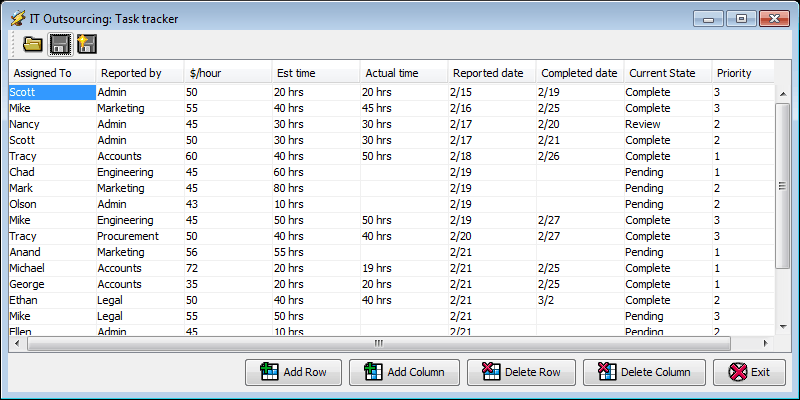The image size is (800, 400).
Task: Click the Reported by column header
Action: coord(140,73)
